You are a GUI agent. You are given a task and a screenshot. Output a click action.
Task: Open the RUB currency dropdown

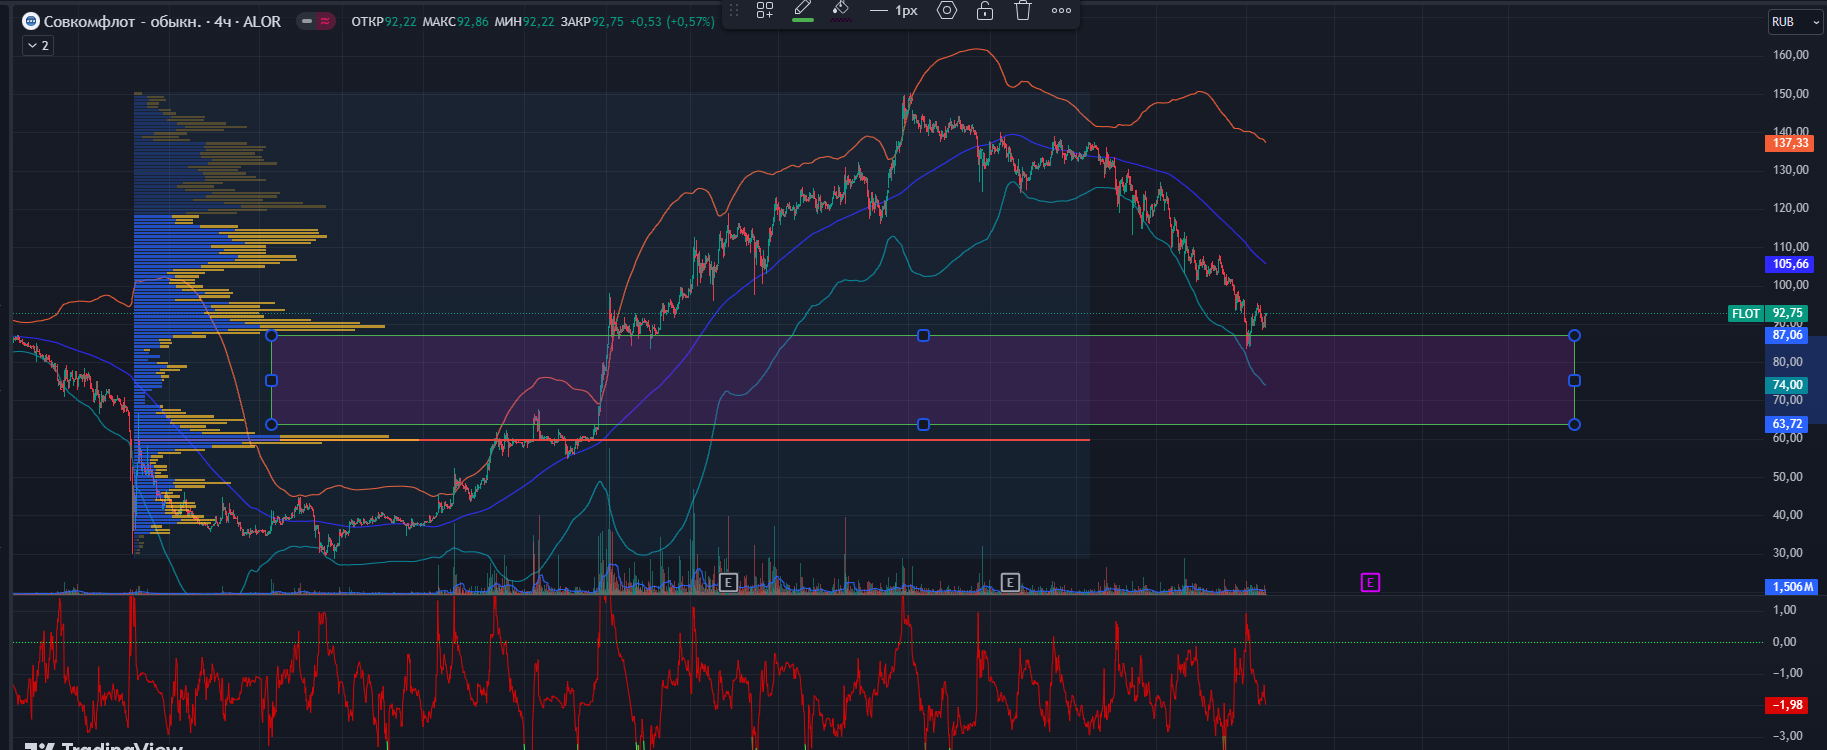pyautogui.click(x=1795, y=21)
